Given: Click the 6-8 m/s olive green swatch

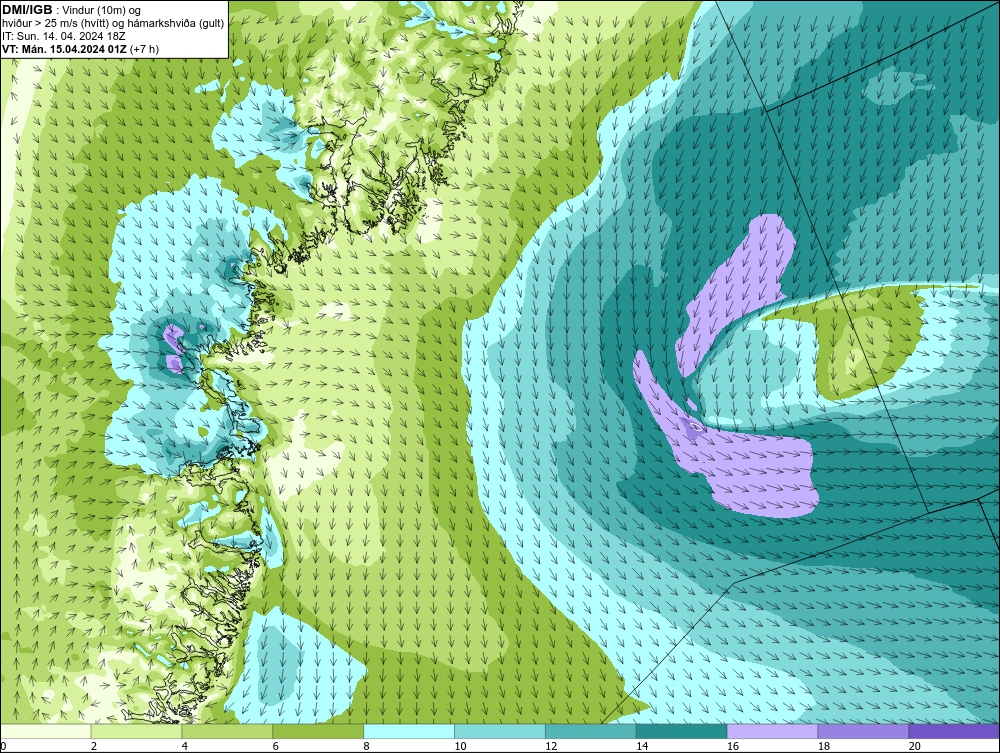Looking at the screenshot, I should point(318,731).
